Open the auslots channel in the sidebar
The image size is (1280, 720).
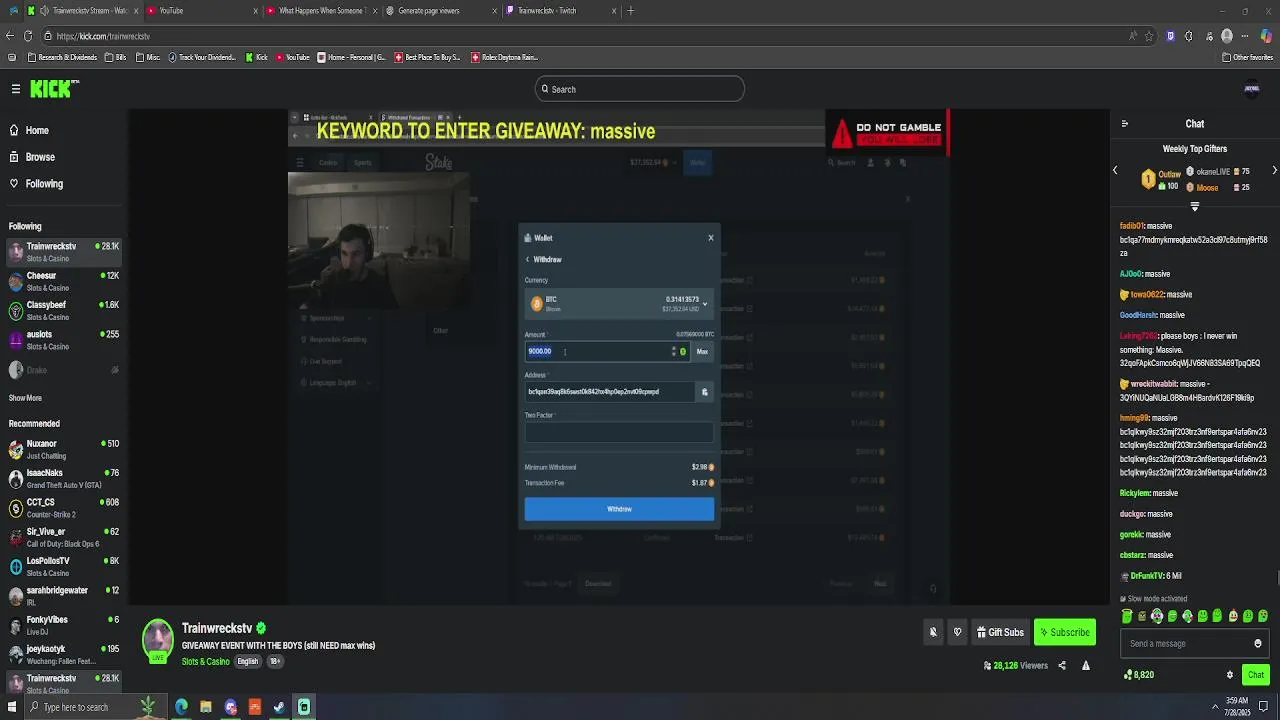(x=63, y=340)
